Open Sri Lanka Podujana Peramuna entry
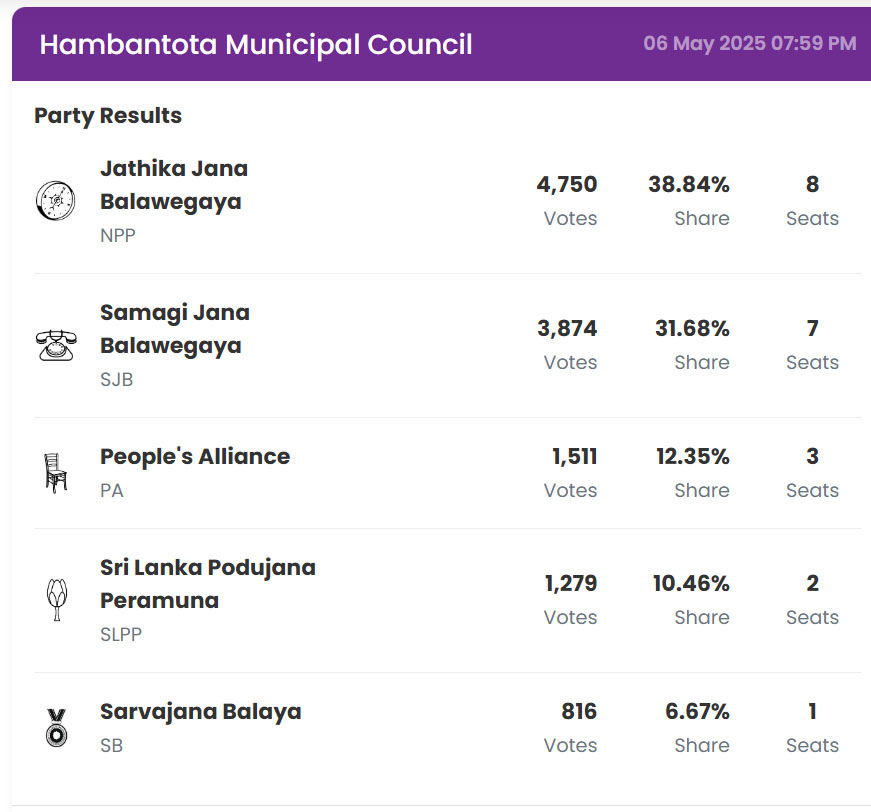The image size is (871, 812). coord(208,584)
